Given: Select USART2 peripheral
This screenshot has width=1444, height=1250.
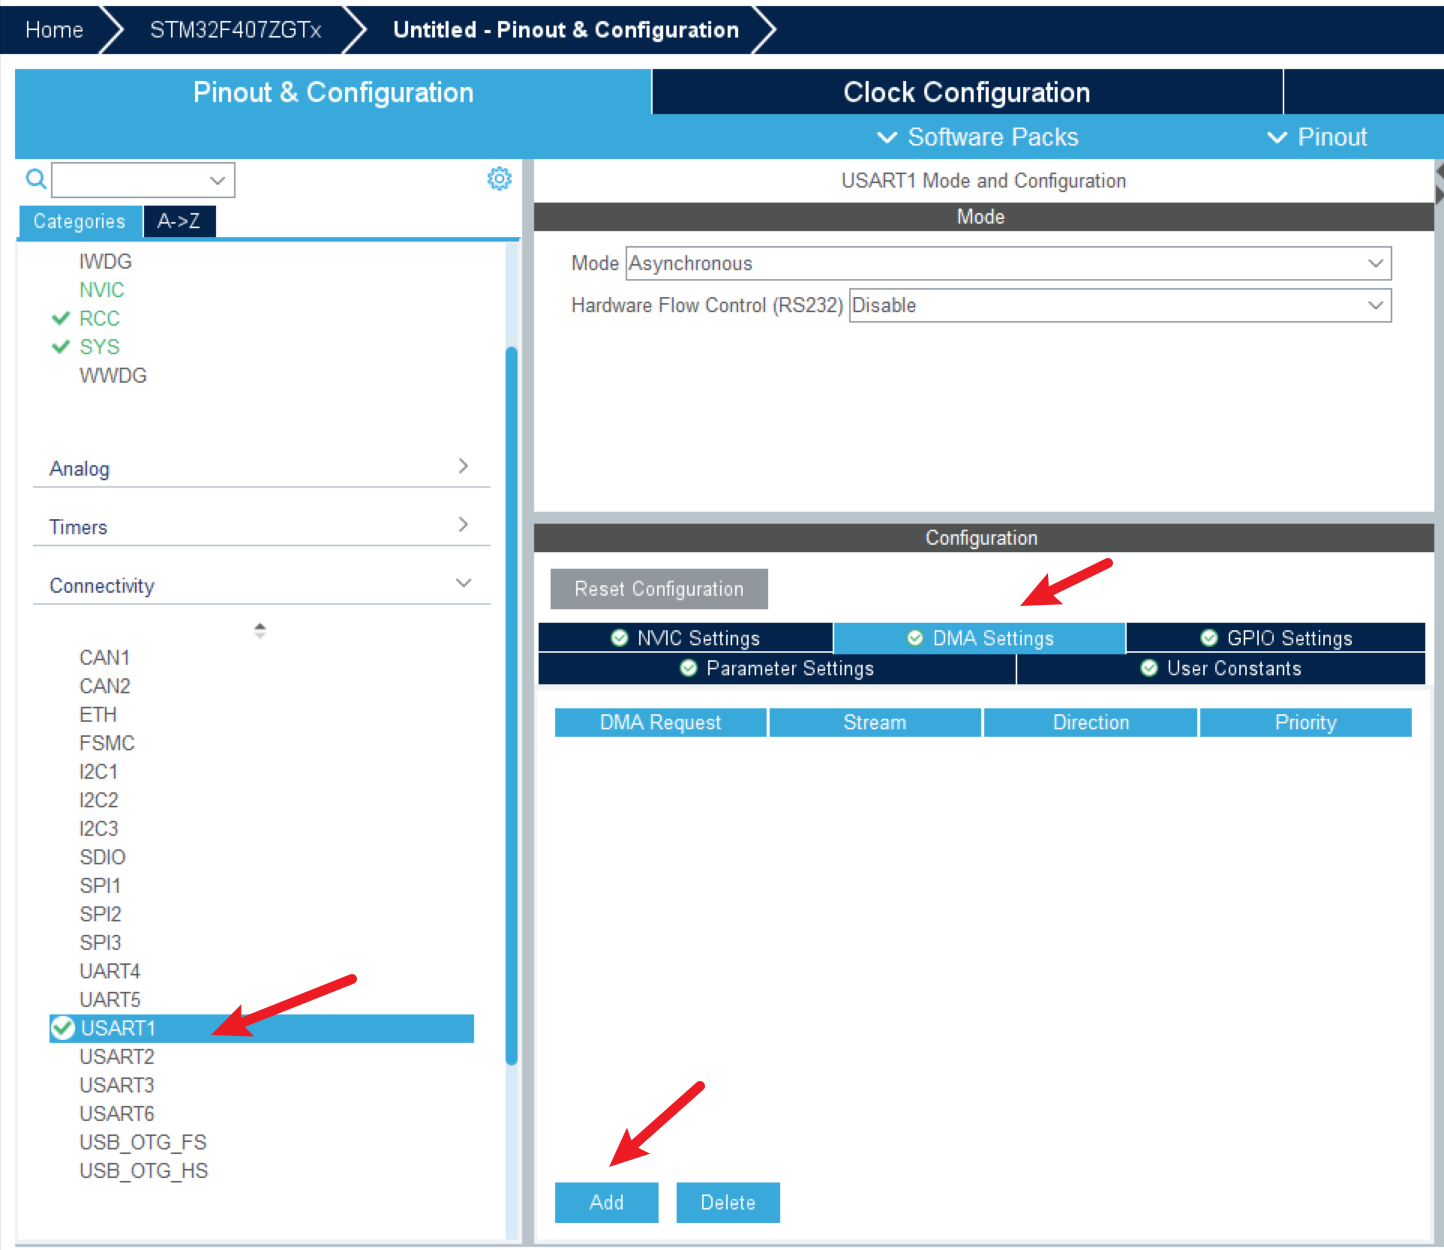Looking at the screenshot, I should 117,1056.
